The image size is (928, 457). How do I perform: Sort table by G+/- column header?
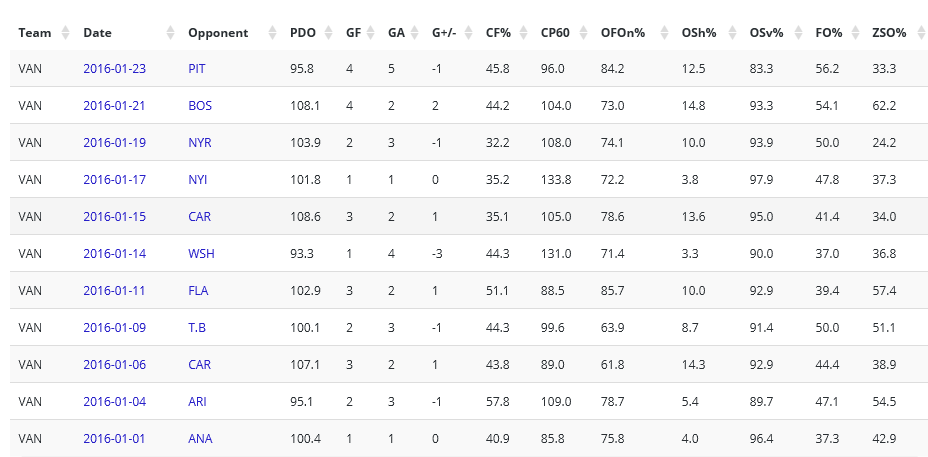(444, 33)
